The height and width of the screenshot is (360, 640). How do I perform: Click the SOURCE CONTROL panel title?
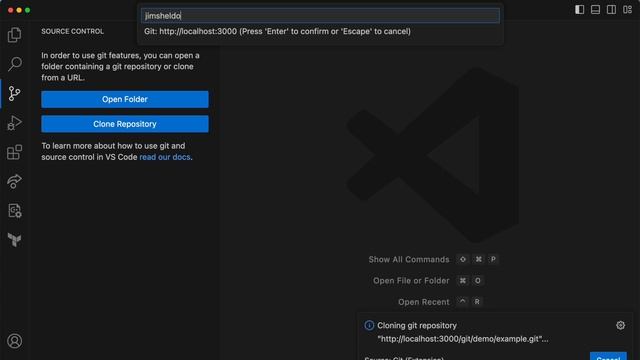[72, 31]
